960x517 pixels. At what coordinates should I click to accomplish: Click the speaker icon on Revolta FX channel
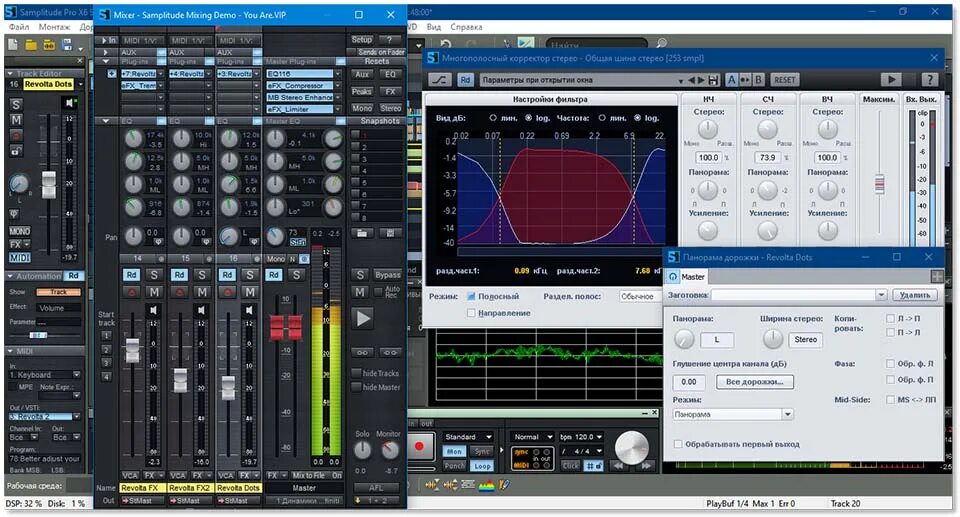(154, 311)
